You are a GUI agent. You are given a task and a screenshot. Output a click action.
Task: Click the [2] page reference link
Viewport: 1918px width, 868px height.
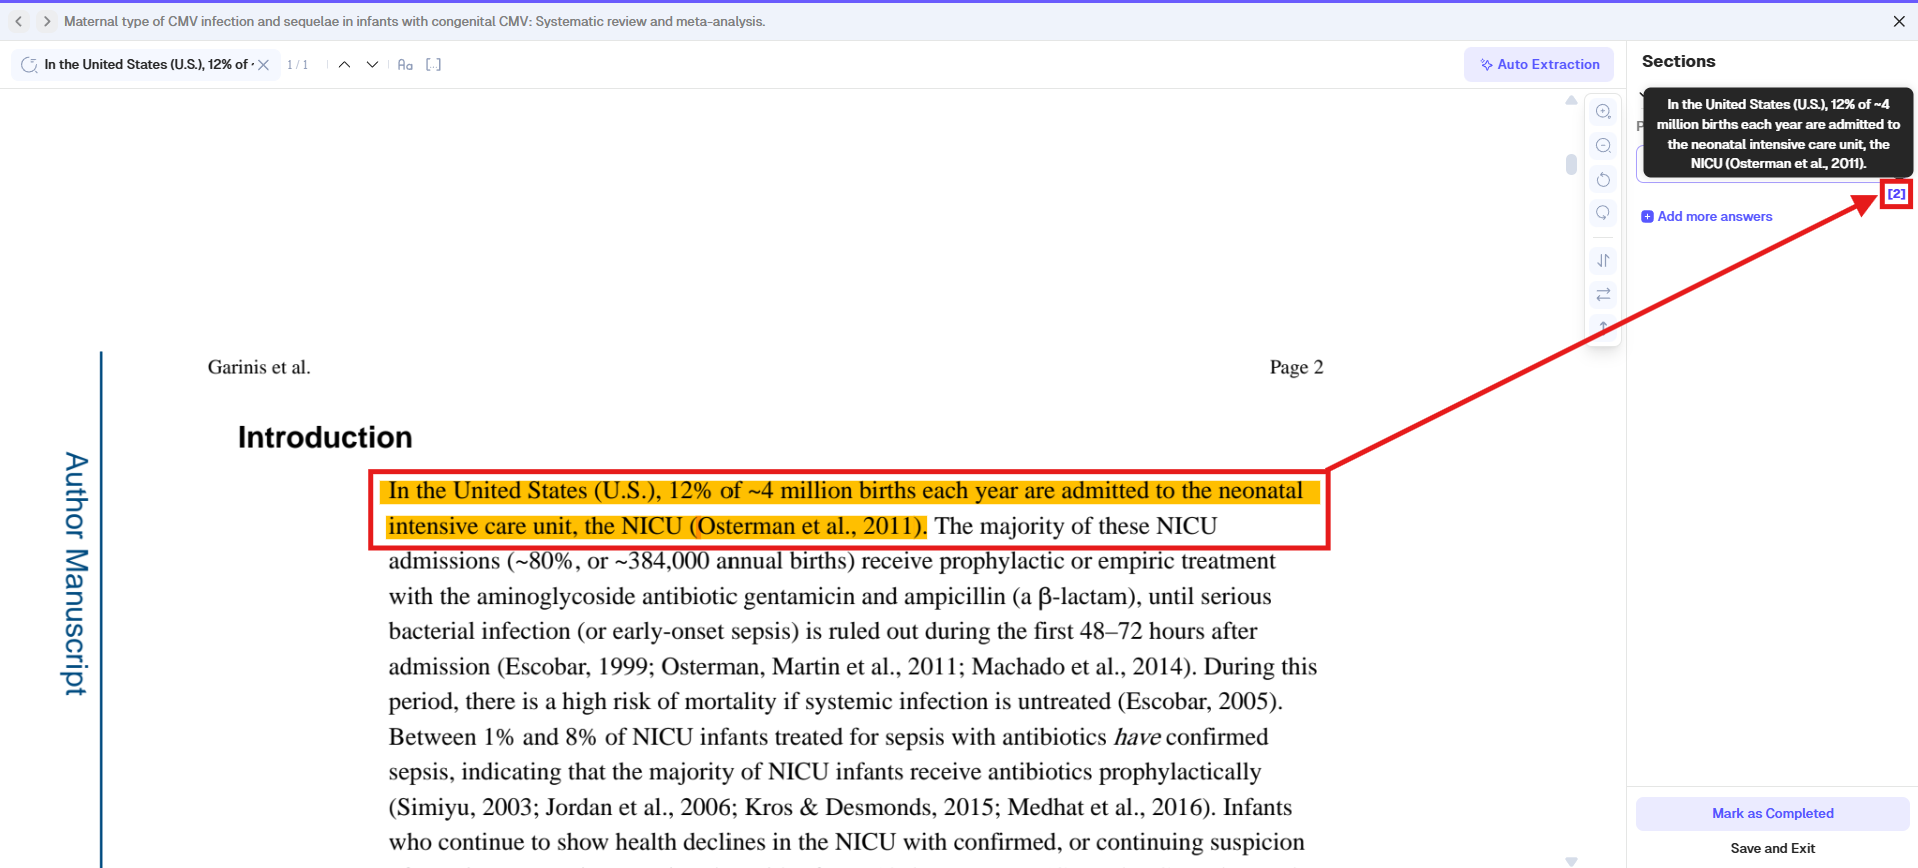coord(1896,194)
